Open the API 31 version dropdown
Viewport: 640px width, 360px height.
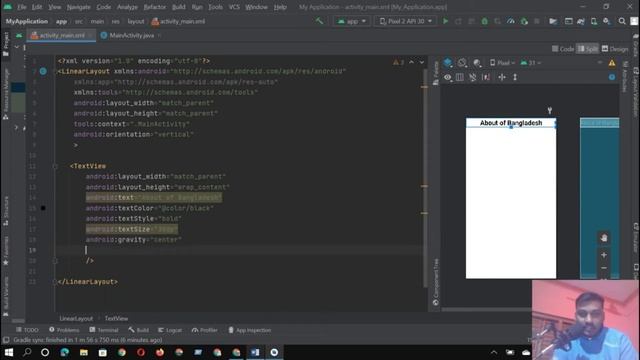tap(531, 63)
